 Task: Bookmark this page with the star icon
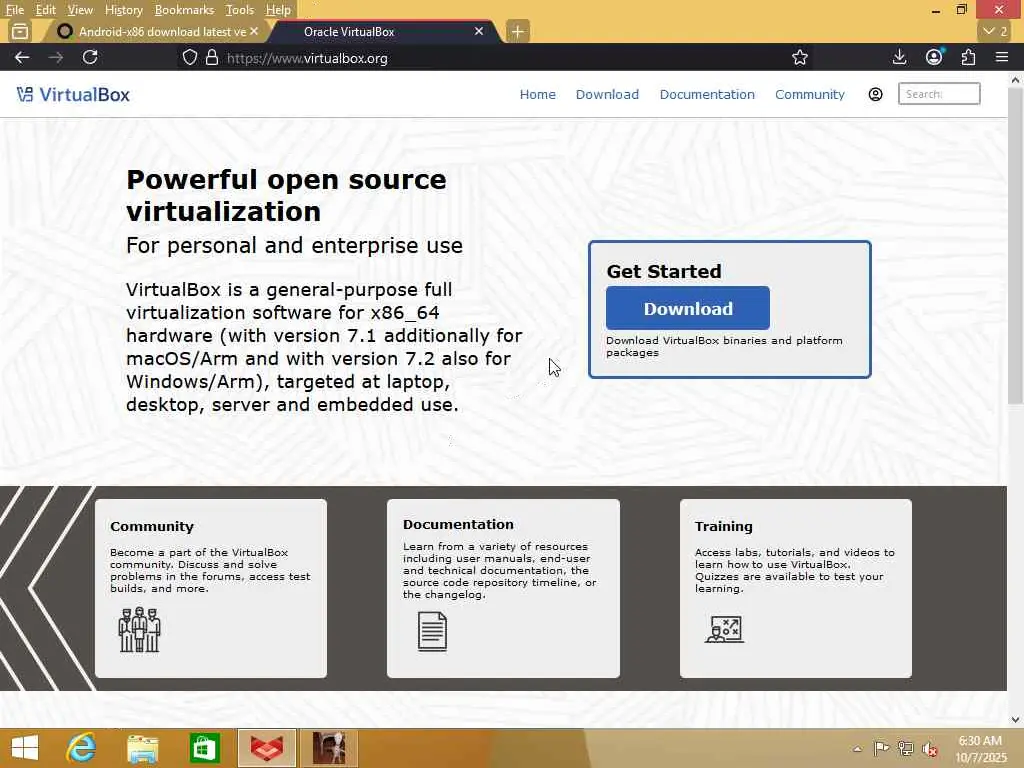click(799, 57)
